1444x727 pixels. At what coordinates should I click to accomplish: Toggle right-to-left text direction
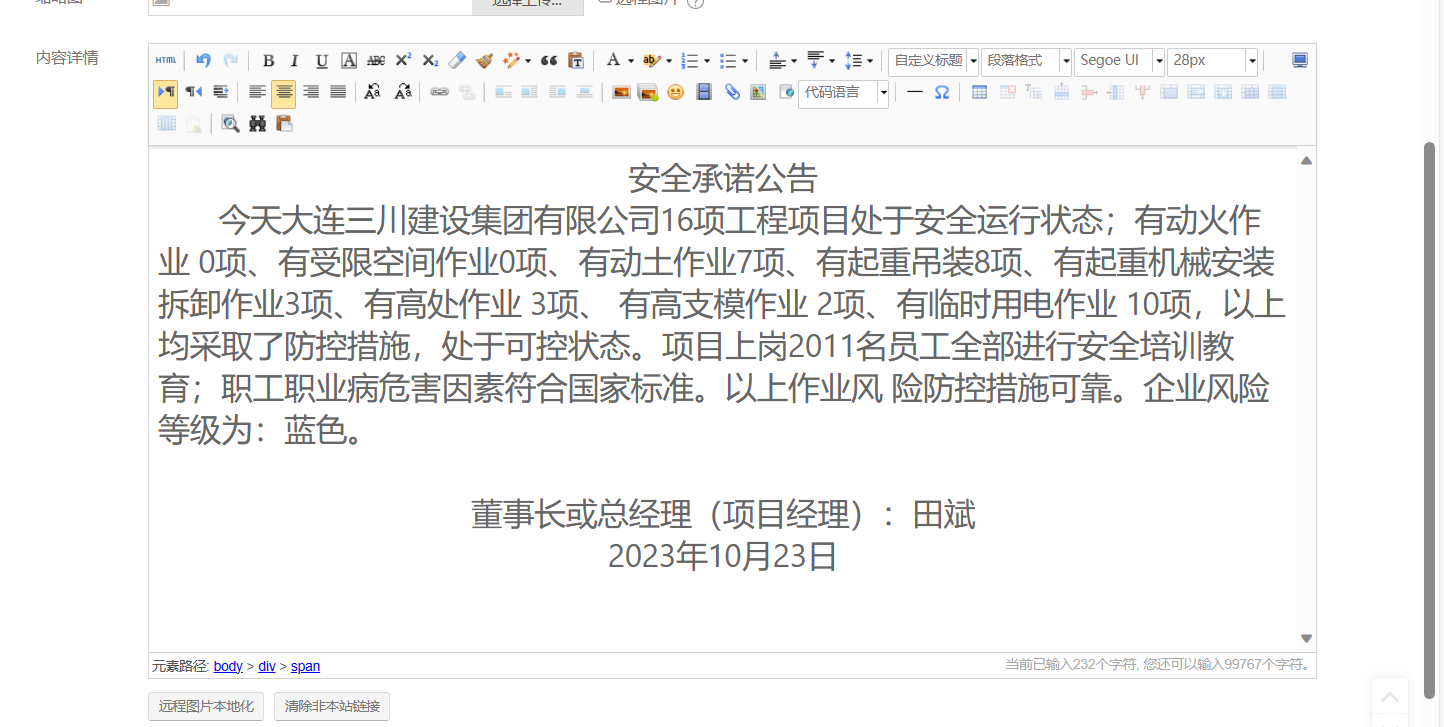coord(194,93)
